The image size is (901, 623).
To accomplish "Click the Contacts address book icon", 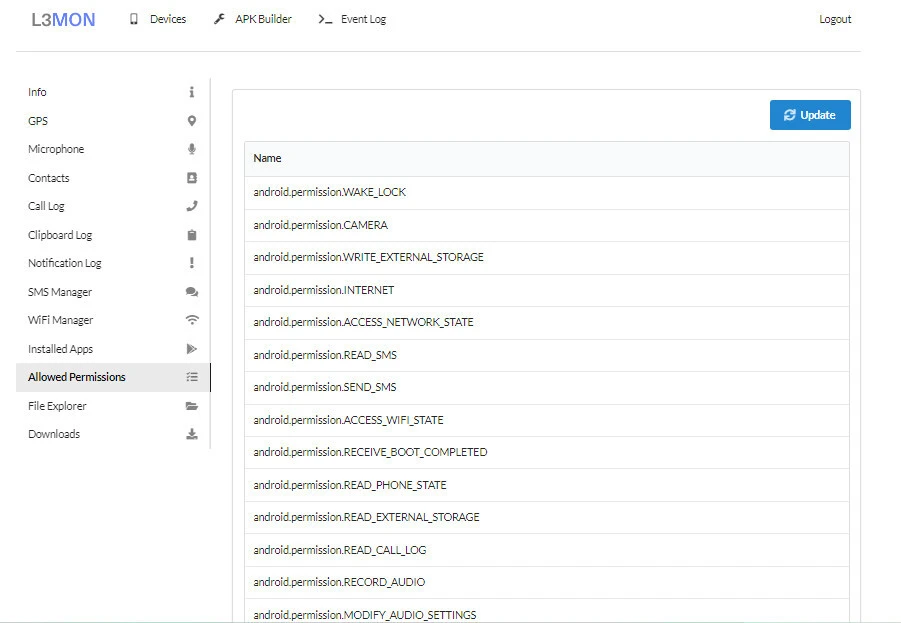I will [192, 178].
